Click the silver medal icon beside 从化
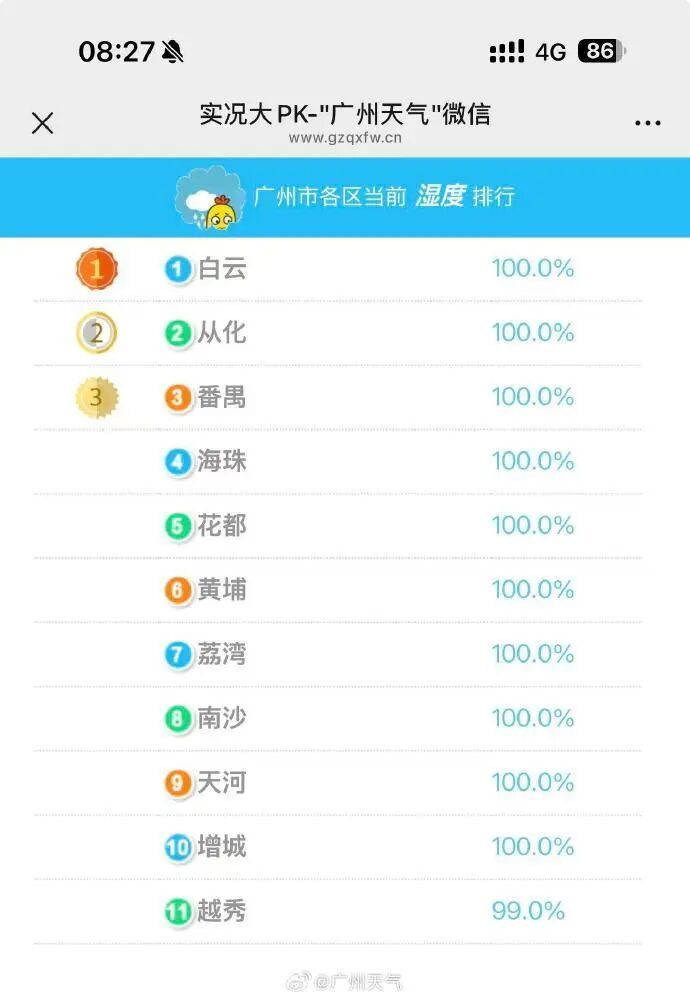Screen dimensions: 690x998 coord(96,333)
